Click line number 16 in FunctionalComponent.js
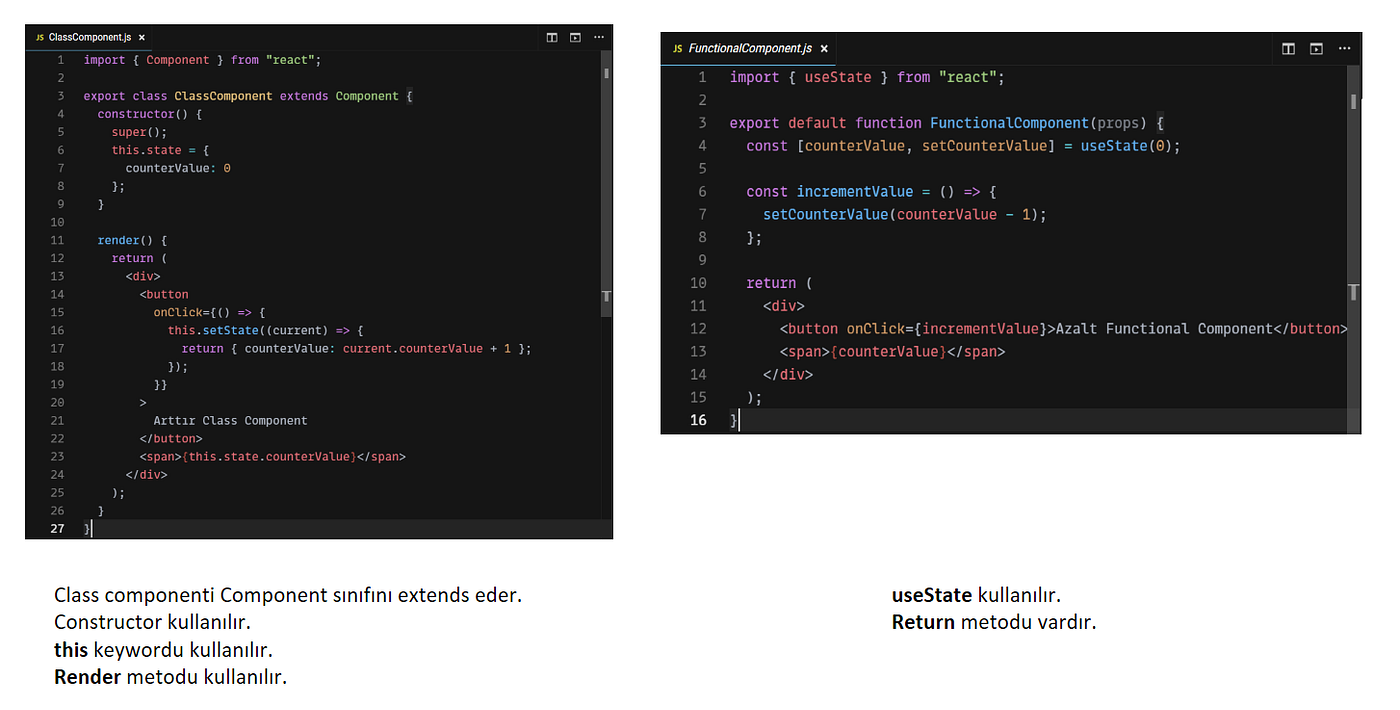This screenshot has width=1400, height=710. (x=698, y=420)
